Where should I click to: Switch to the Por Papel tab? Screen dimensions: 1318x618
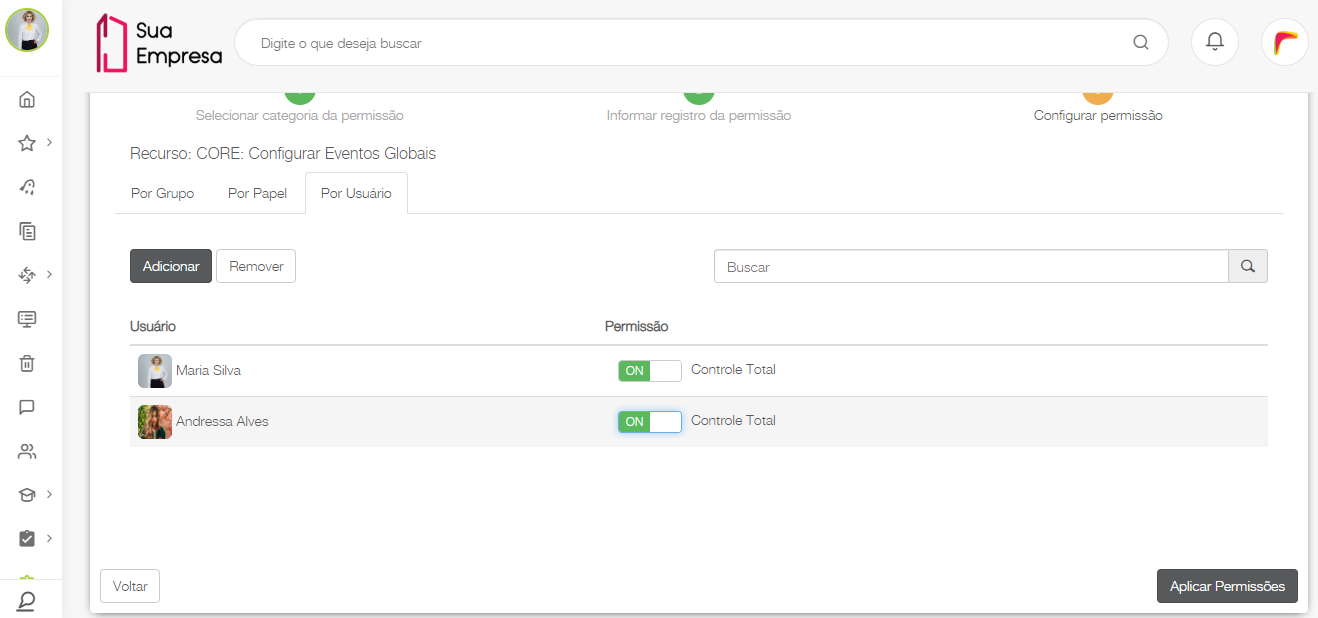(257, 193)
